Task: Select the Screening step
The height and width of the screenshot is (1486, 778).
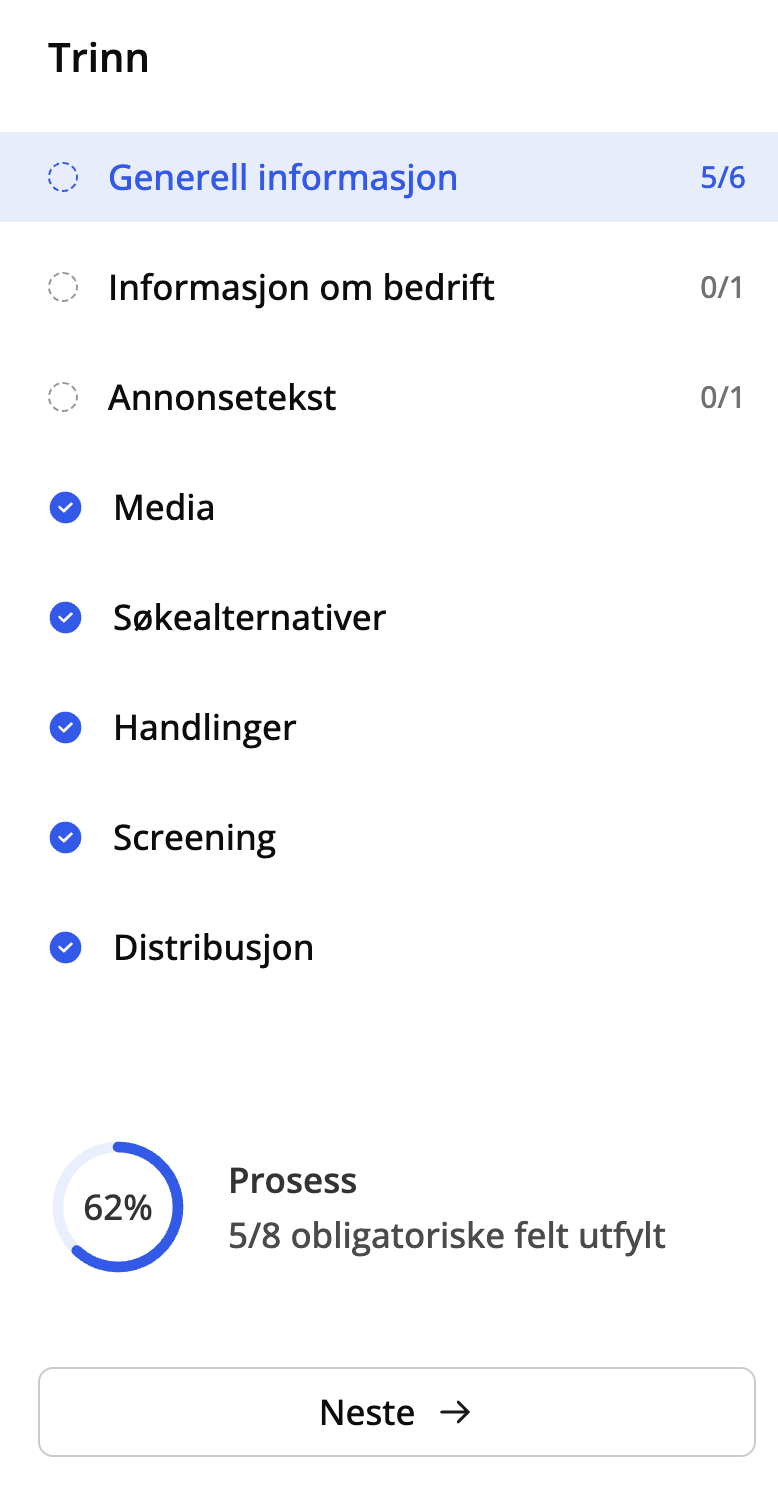Action: click(x=194, y=838)
